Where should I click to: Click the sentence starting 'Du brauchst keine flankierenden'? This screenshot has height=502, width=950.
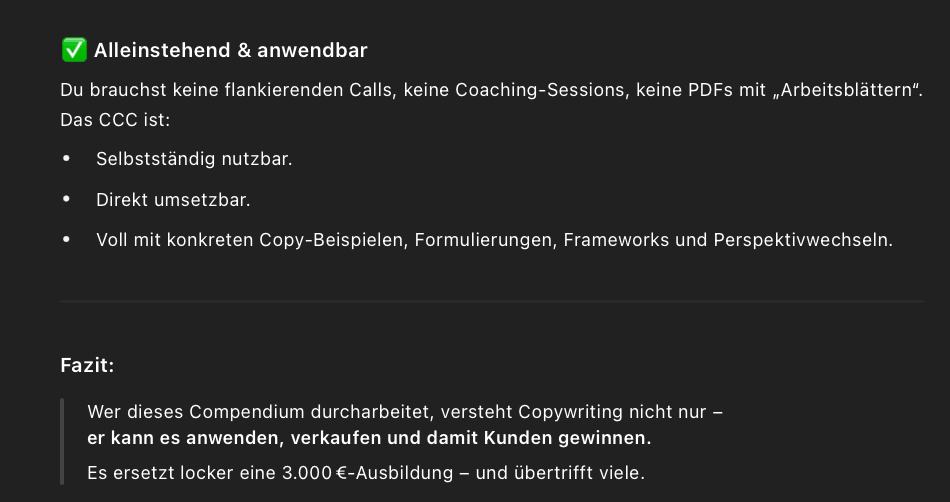click(x=491, y=90)
